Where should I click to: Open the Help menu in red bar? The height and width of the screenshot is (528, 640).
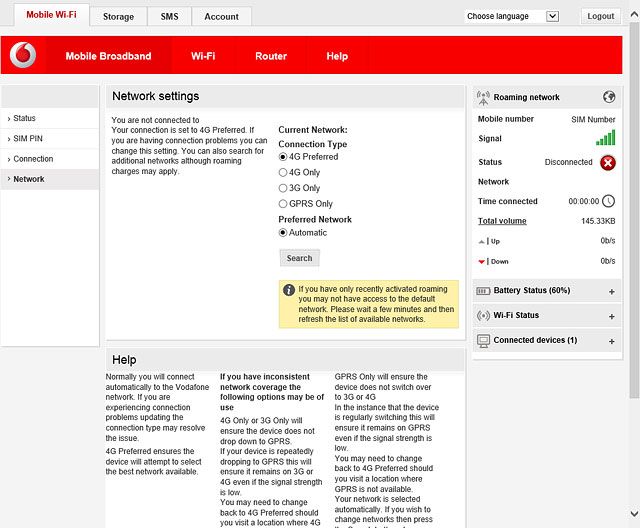click(x=337, y=56)
